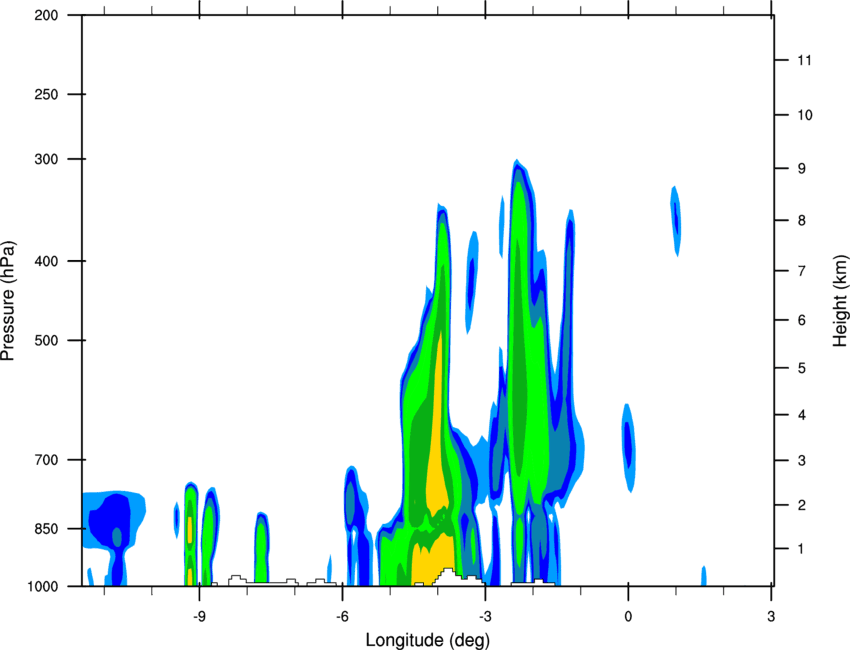Click the 0 longitude tick label
The height and width of the screenshot is (650, 850).
coord(628,617)
